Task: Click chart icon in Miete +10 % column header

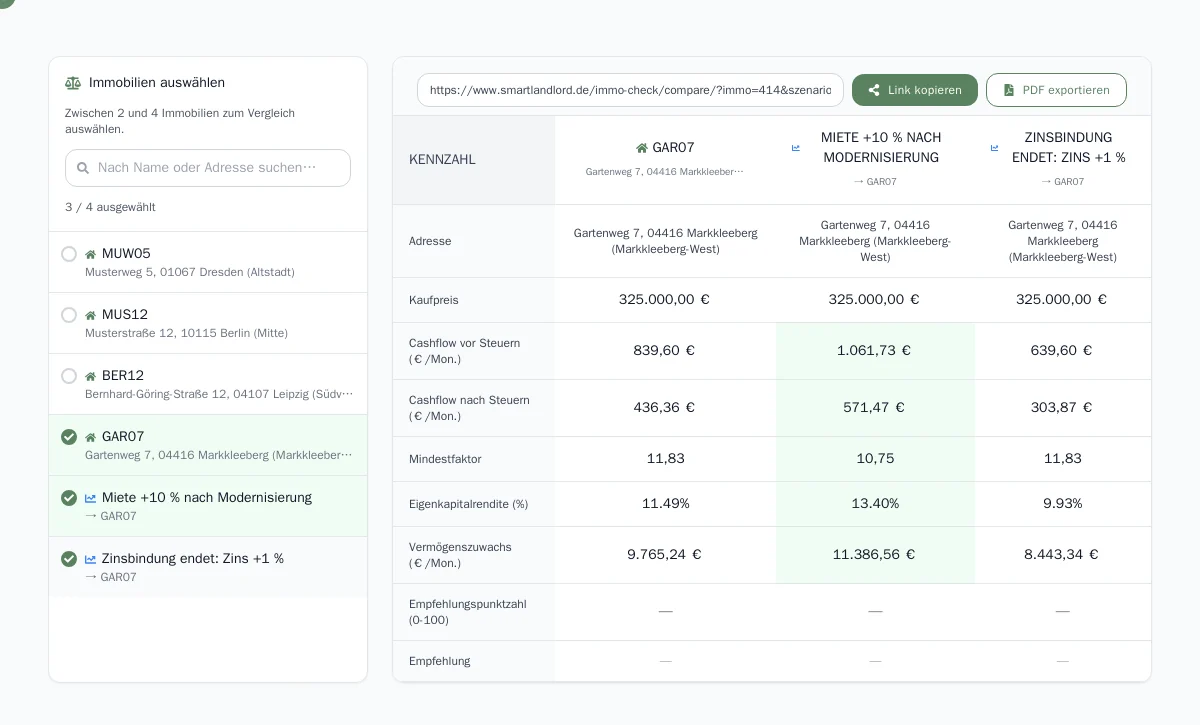Action: tap(796, 148)
